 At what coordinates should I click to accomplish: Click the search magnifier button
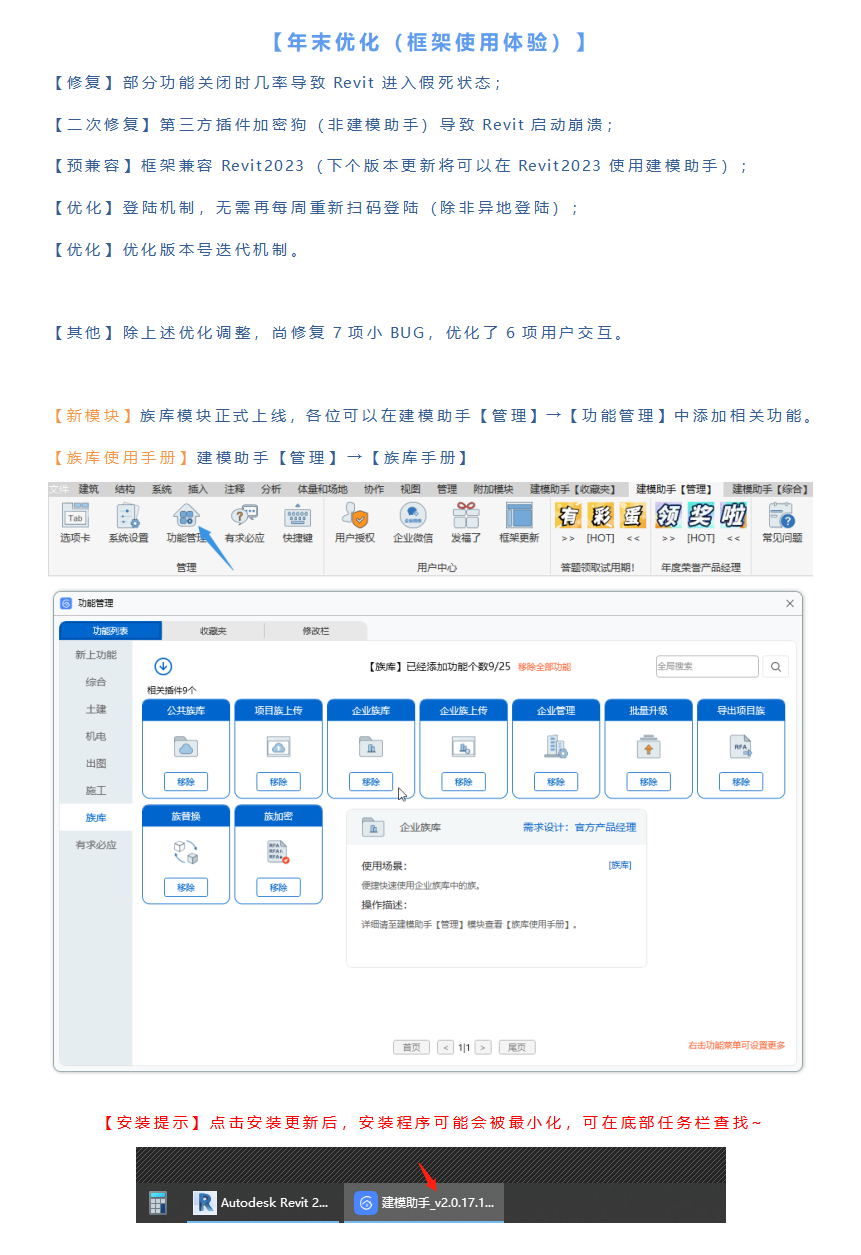pyautogui.click(x=776, y=666)
